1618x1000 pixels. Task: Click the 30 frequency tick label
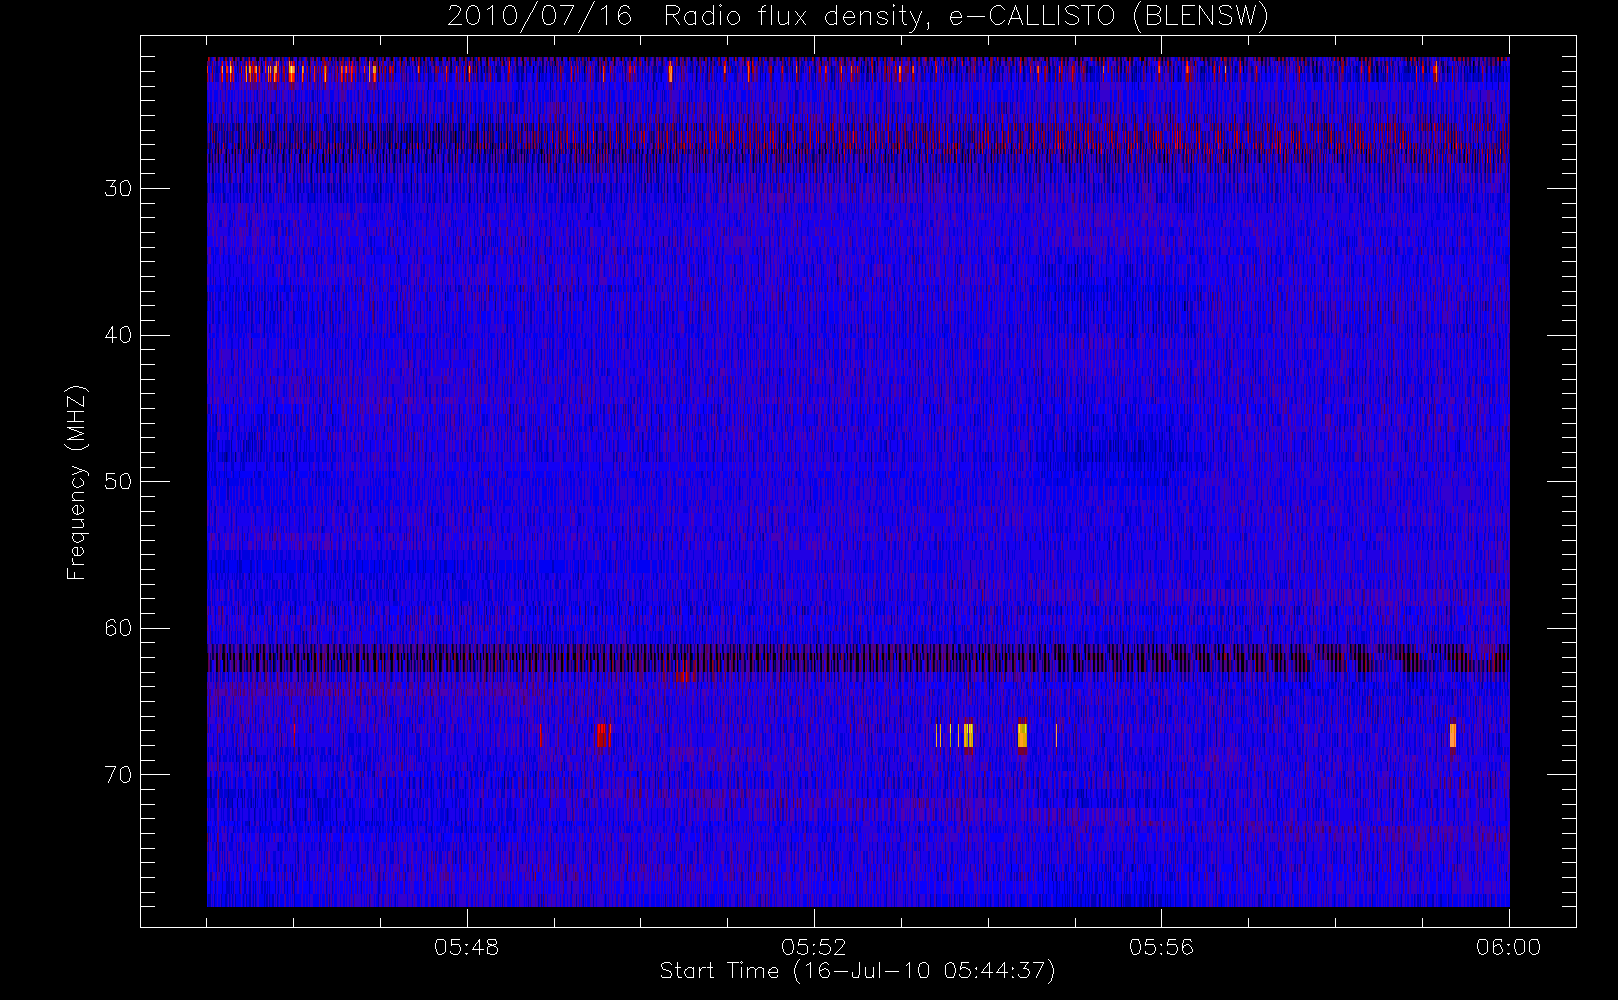(x=118, y=189)
